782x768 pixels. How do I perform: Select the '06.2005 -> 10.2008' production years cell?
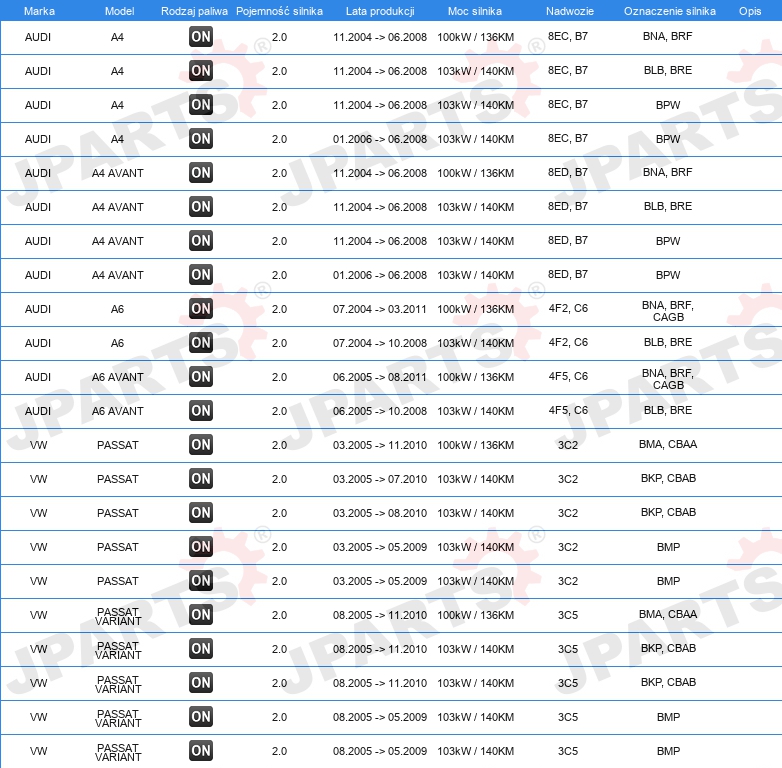(x=380, y=411)
